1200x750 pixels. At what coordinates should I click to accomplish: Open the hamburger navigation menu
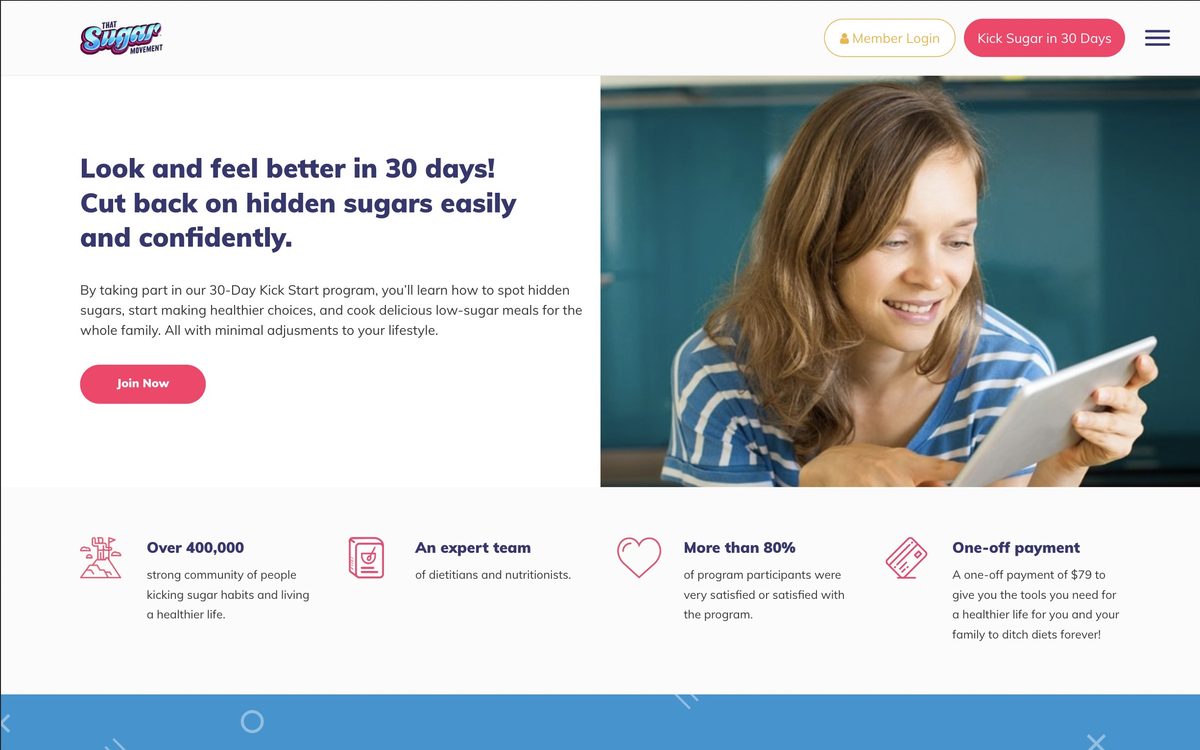[x=1157, y=38]
